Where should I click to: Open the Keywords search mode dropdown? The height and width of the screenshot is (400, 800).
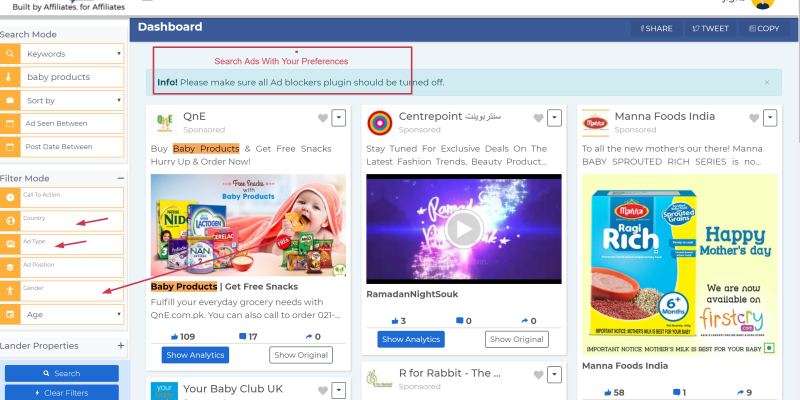pos(72,54)
